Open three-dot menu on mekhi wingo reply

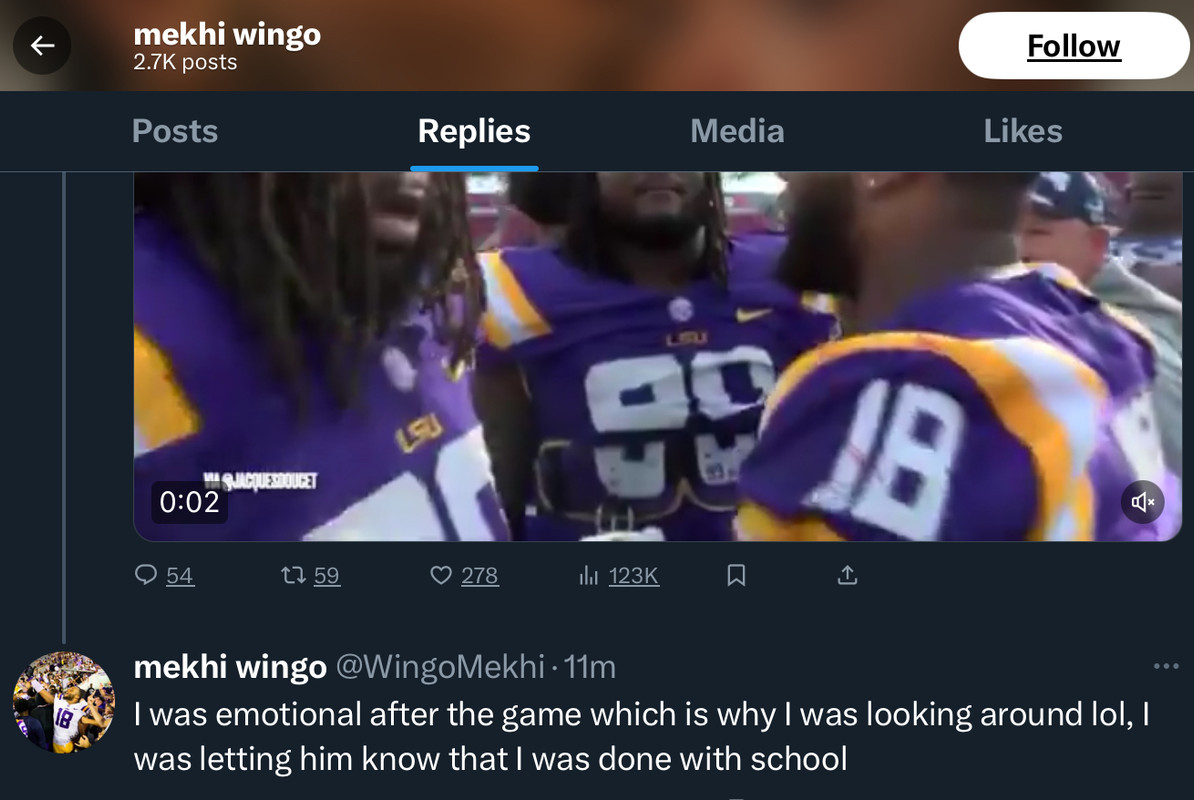1166,666
